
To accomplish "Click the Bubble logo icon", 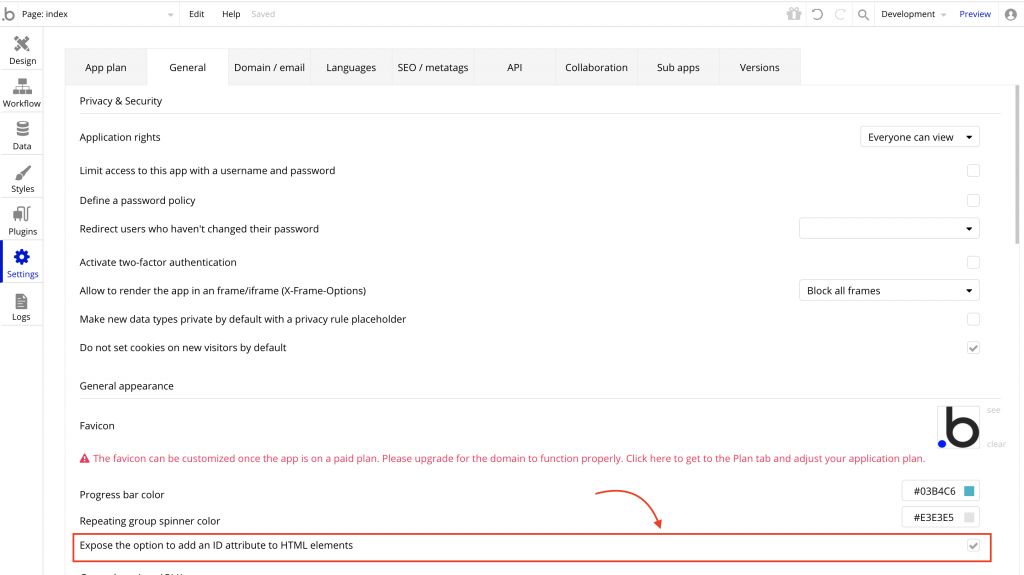I will click(x=8, y=14).
